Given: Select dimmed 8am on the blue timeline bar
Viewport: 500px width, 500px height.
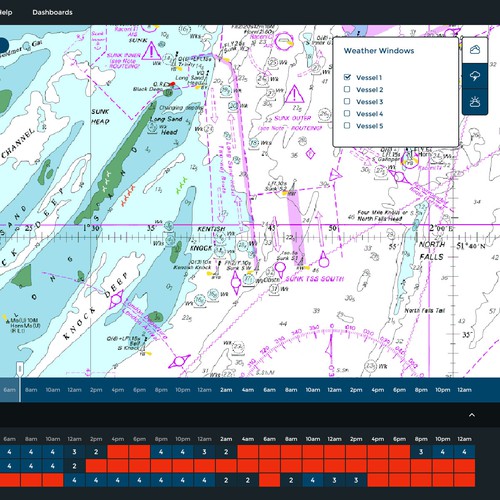Looking at the screenshot, I should 31,390.
